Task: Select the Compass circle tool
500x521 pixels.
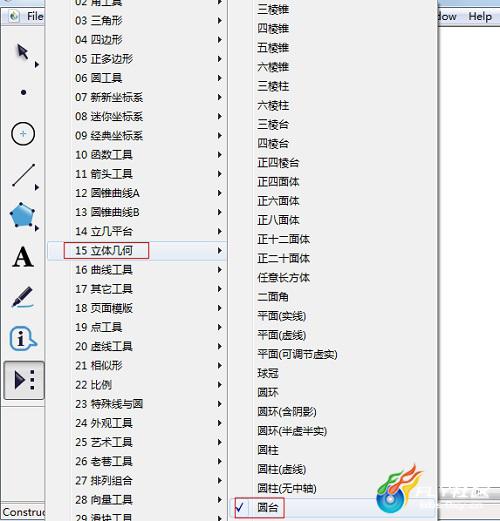Action: pos(23,134)
